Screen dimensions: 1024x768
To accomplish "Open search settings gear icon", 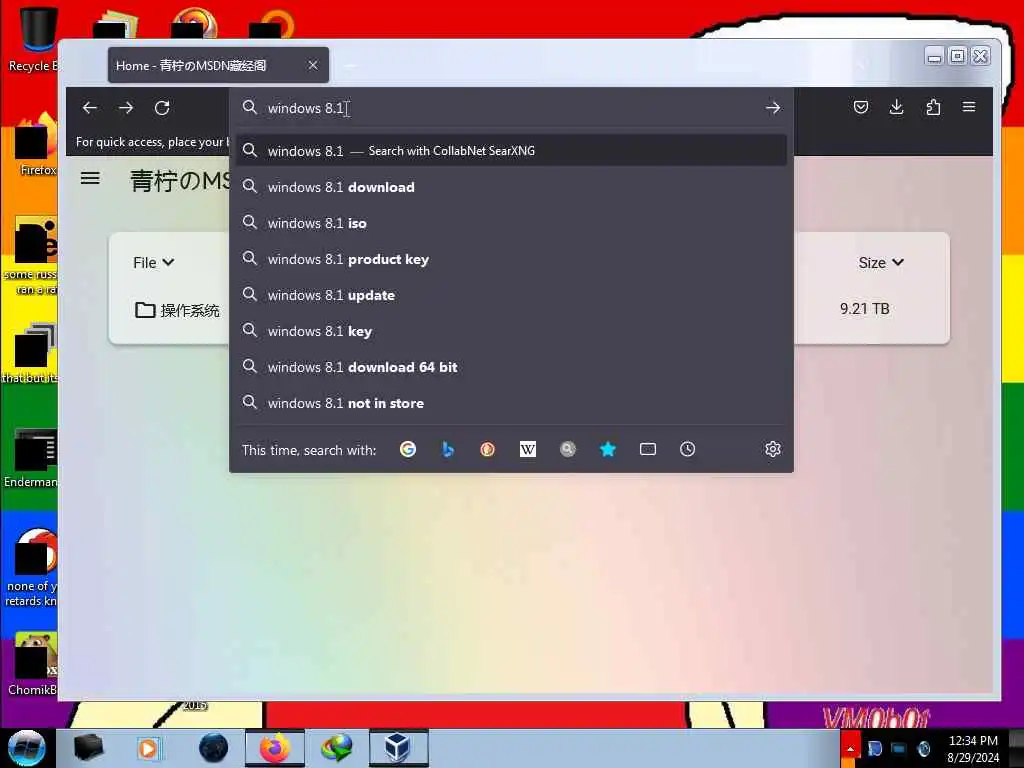I will [x=773, y=449].
